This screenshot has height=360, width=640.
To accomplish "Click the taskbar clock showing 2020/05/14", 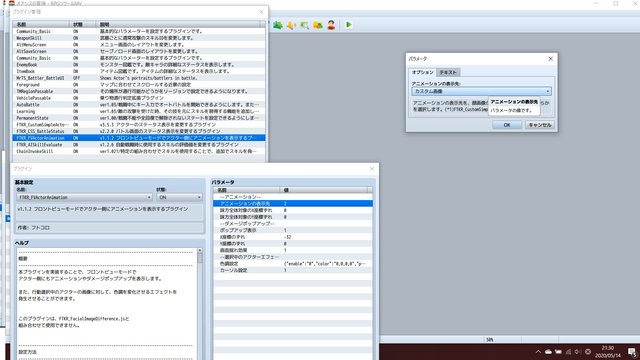I will coord(607,352).
